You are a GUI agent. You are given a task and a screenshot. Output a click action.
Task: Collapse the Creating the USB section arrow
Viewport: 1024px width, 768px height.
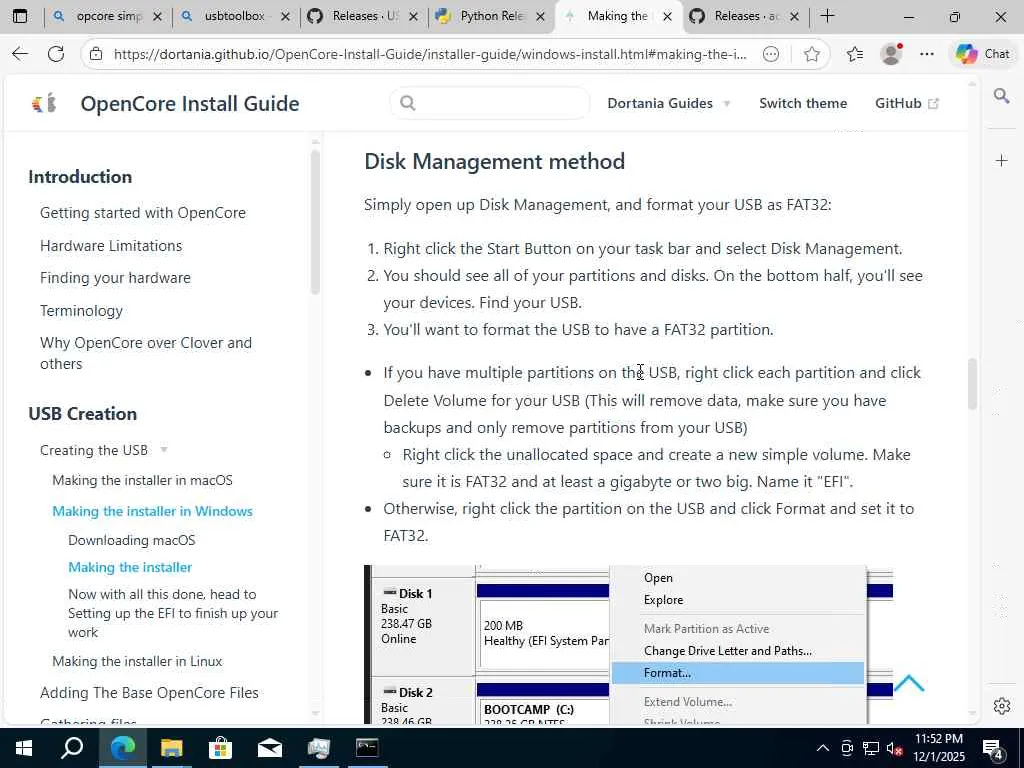pyautogui.click(x=164, y=450)
